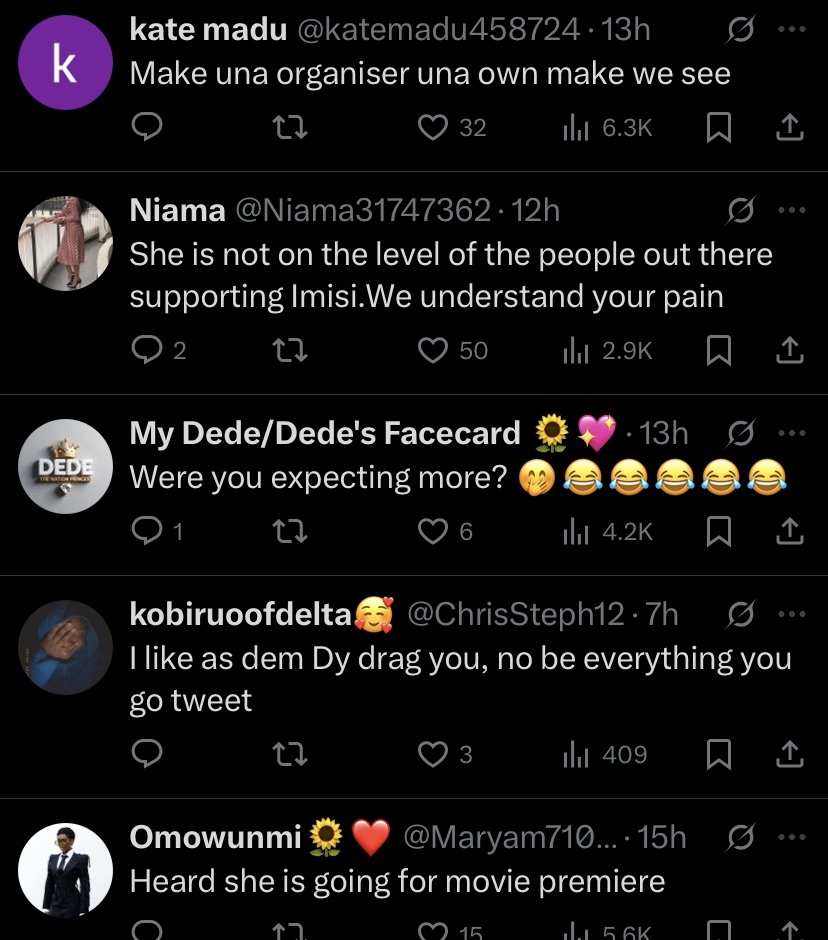
Task: Open more options on Niama's tweet
Action: tap(791, 210)
